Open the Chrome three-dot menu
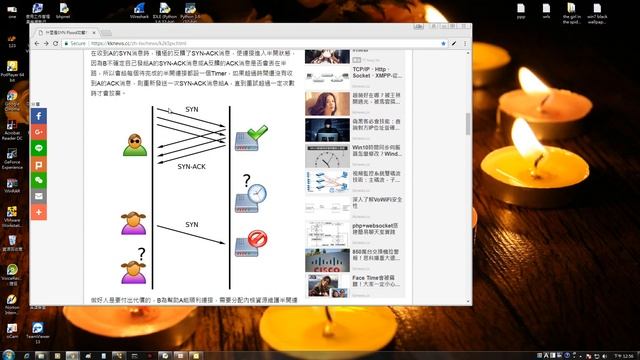640x360 pixels. tap(465, 43)
